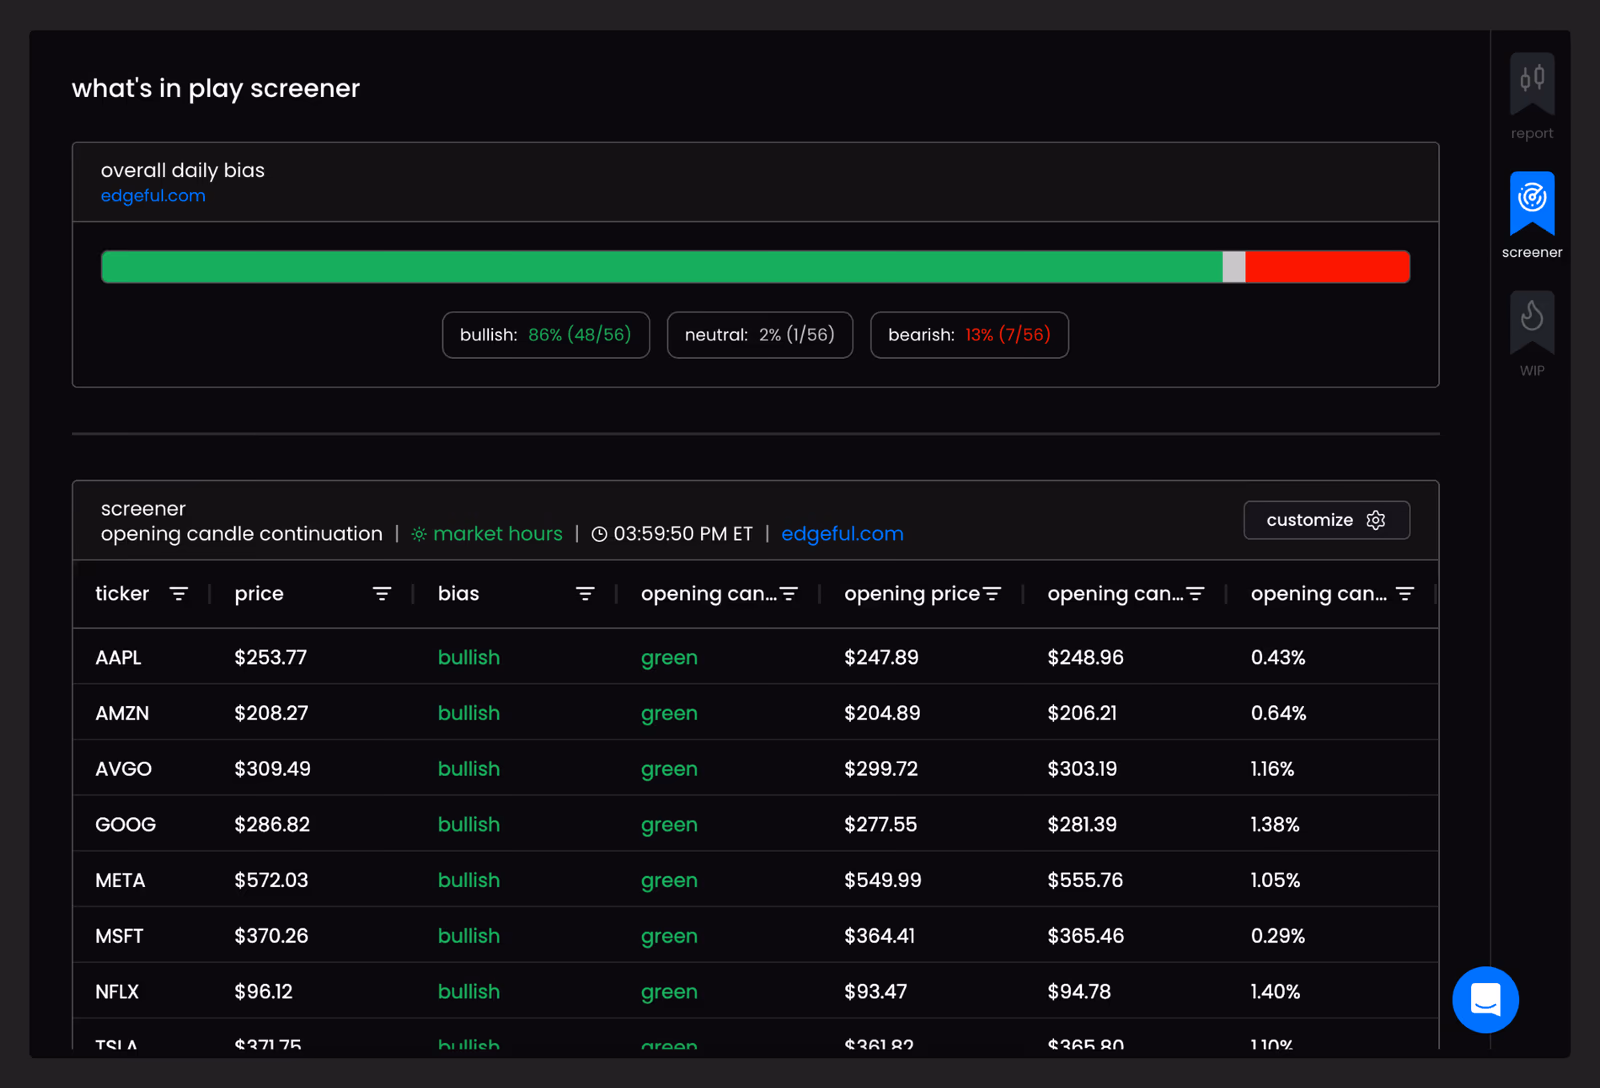Click the neutral 2% (1/56) badge
This screenshot has width=1600, height=1088.
(x=760, y=335)
